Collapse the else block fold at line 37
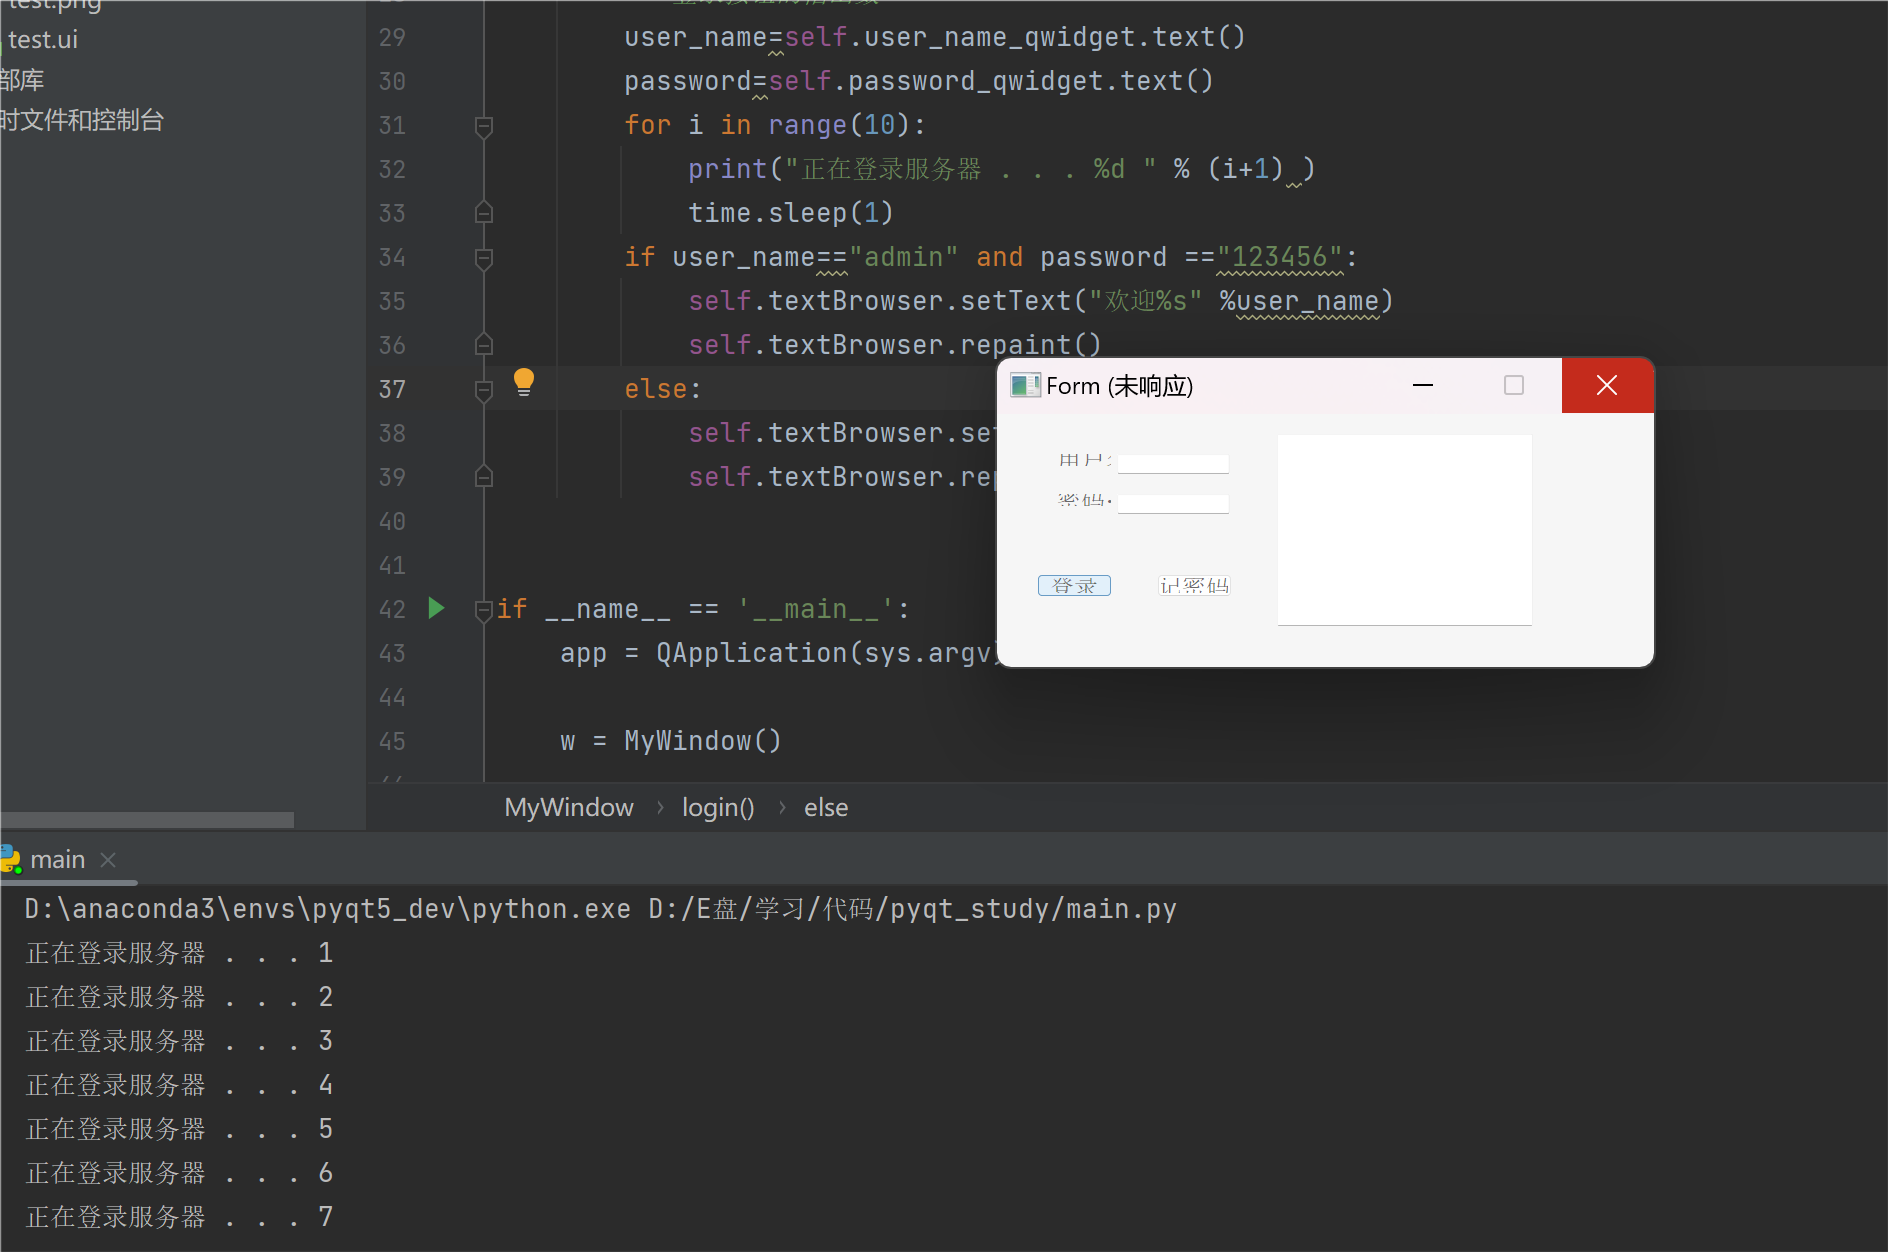1888x1252 pixels. (x=484, y=390)
